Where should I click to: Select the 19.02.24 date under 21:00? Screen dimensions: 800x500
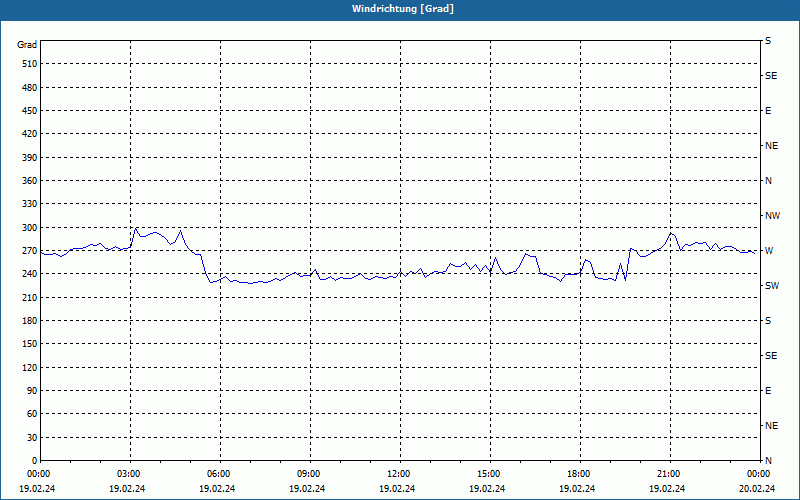[x=667, y=488]
